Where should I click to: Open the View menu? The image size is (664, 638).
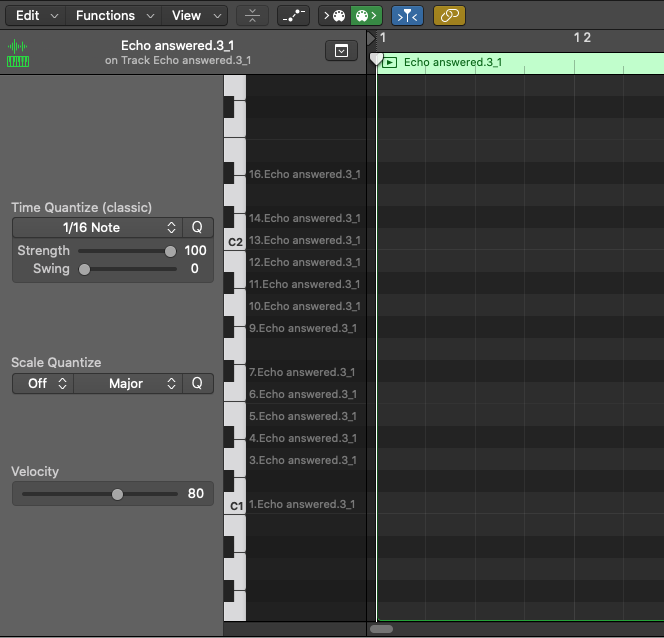(195, 16)
